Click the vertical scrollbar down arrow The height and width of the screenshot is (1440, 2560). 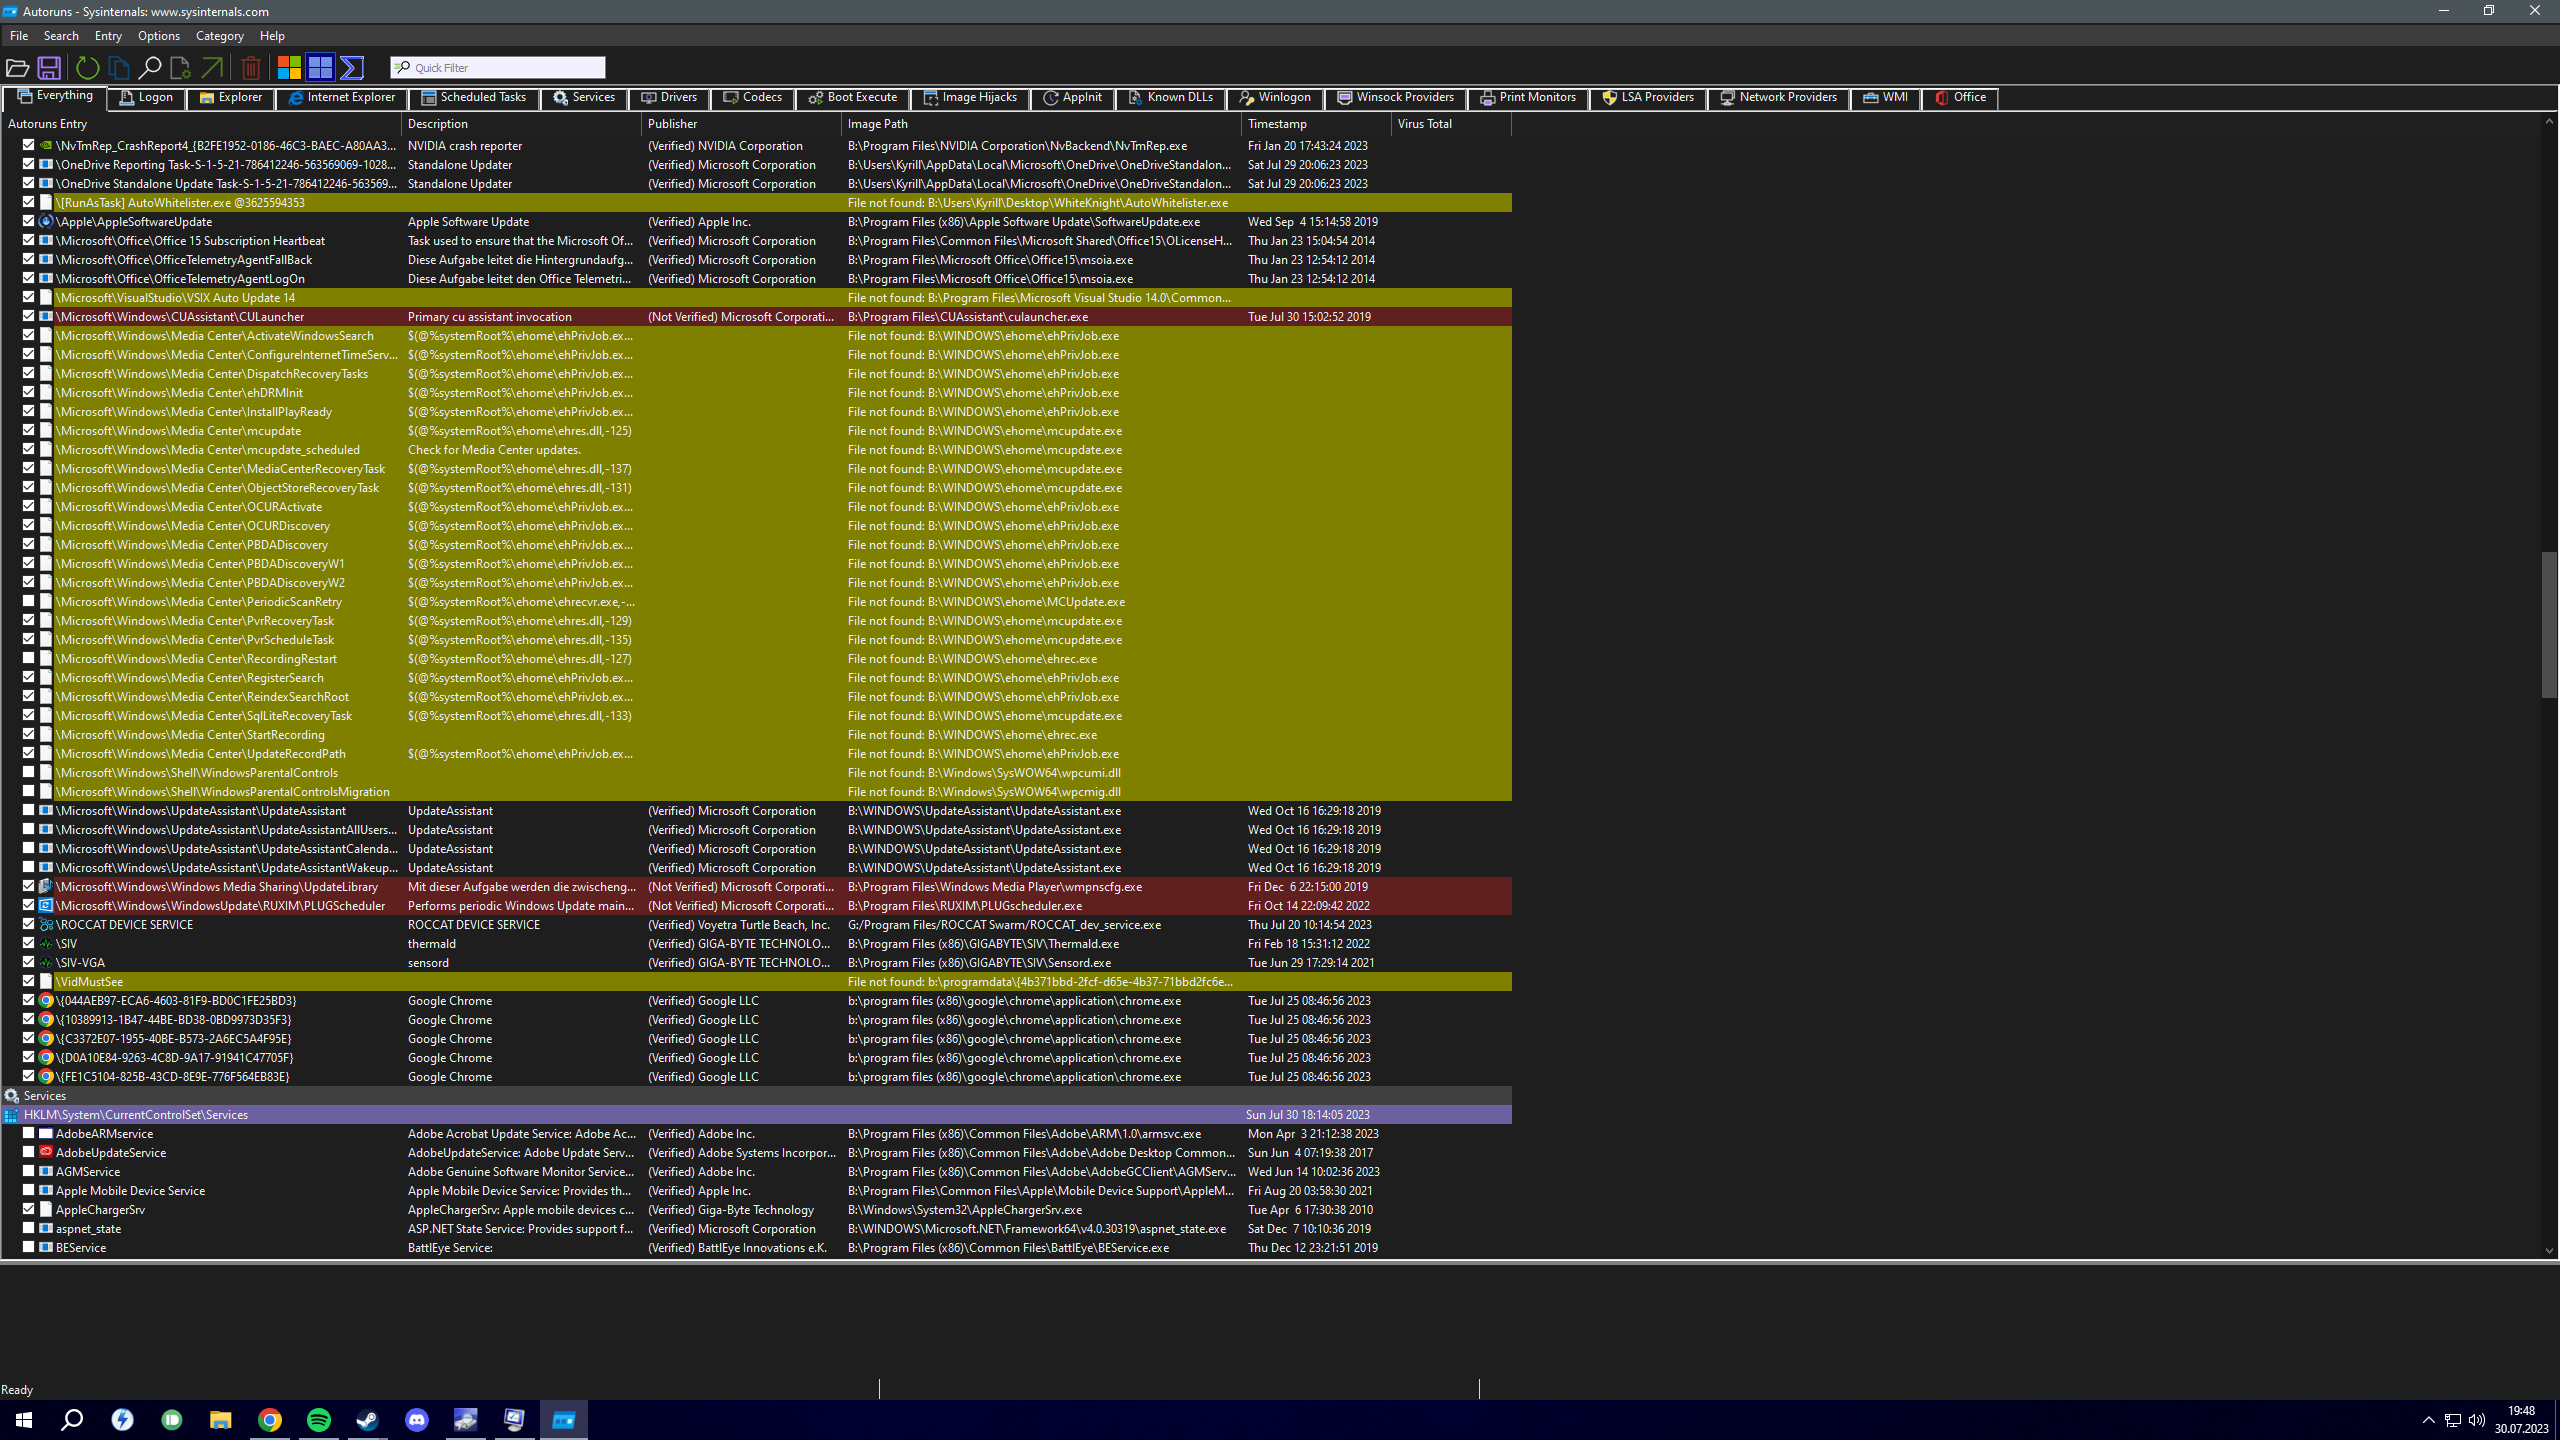(2548, 1250)
